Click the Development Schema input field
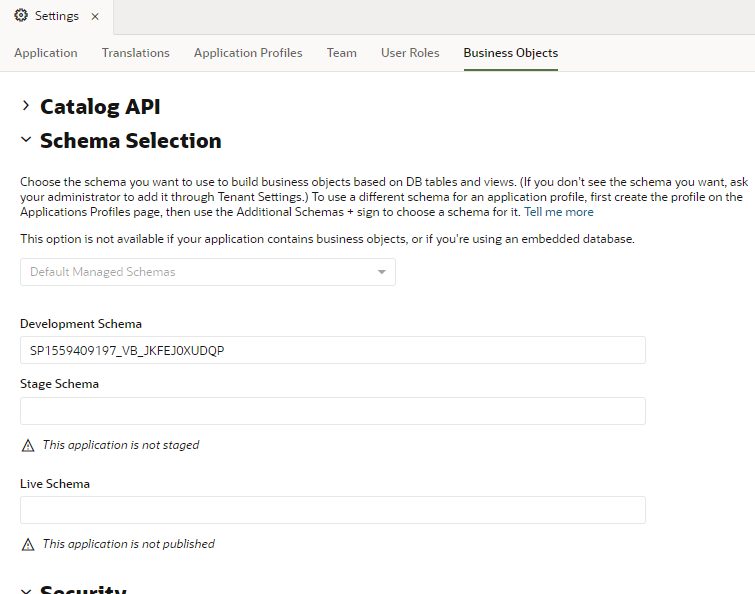This screenshot has width=755, height=594. 333,350
